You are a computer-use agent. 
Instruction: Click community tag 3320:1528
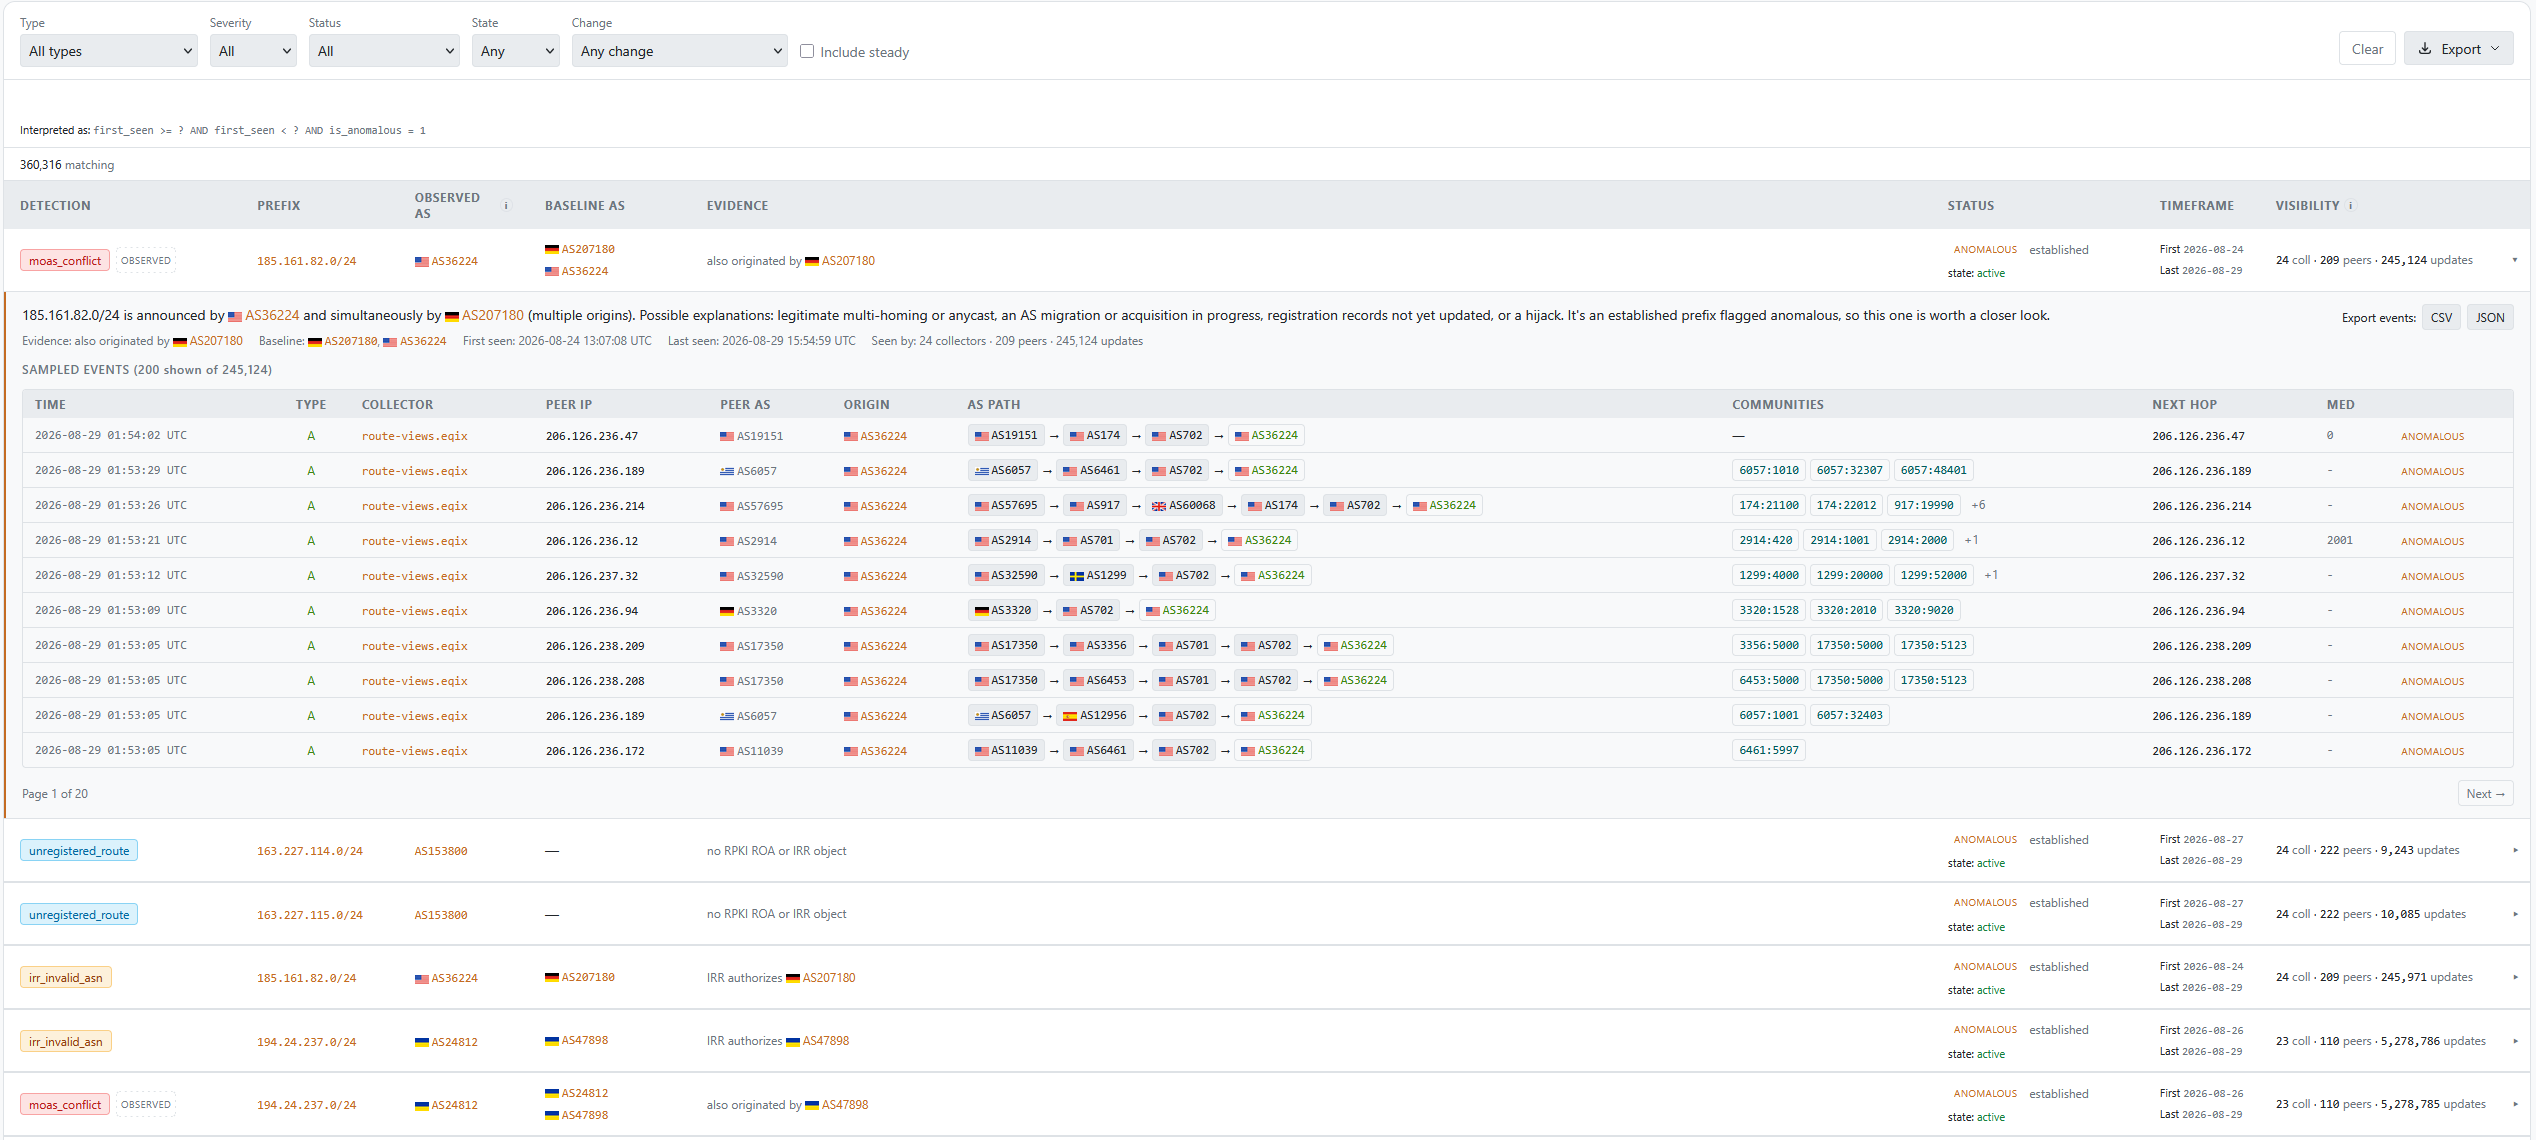click(1768, 610)
